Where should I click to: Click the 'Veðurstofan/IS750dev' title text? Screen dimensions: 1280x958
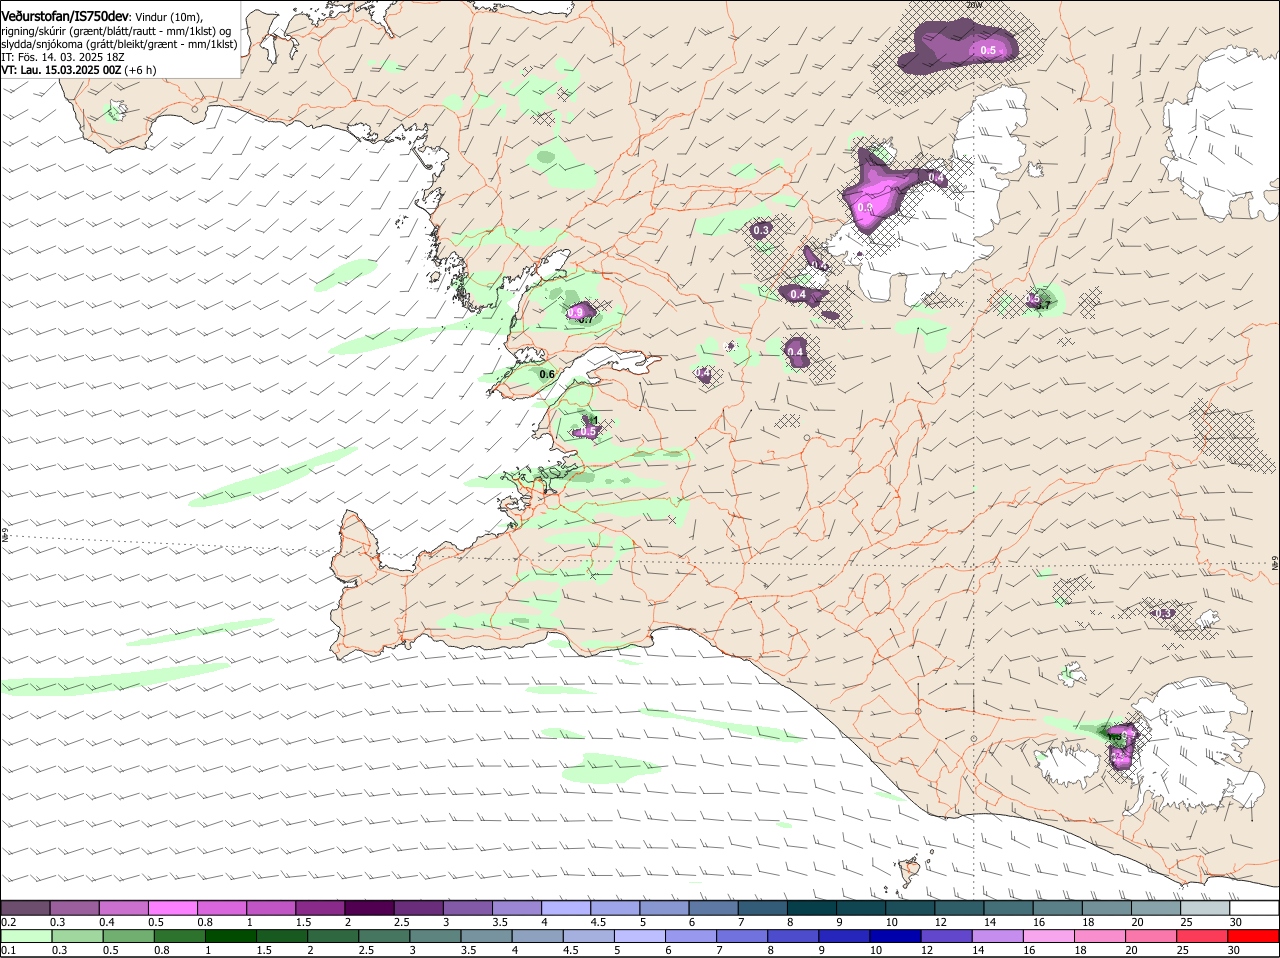(65, 17)
